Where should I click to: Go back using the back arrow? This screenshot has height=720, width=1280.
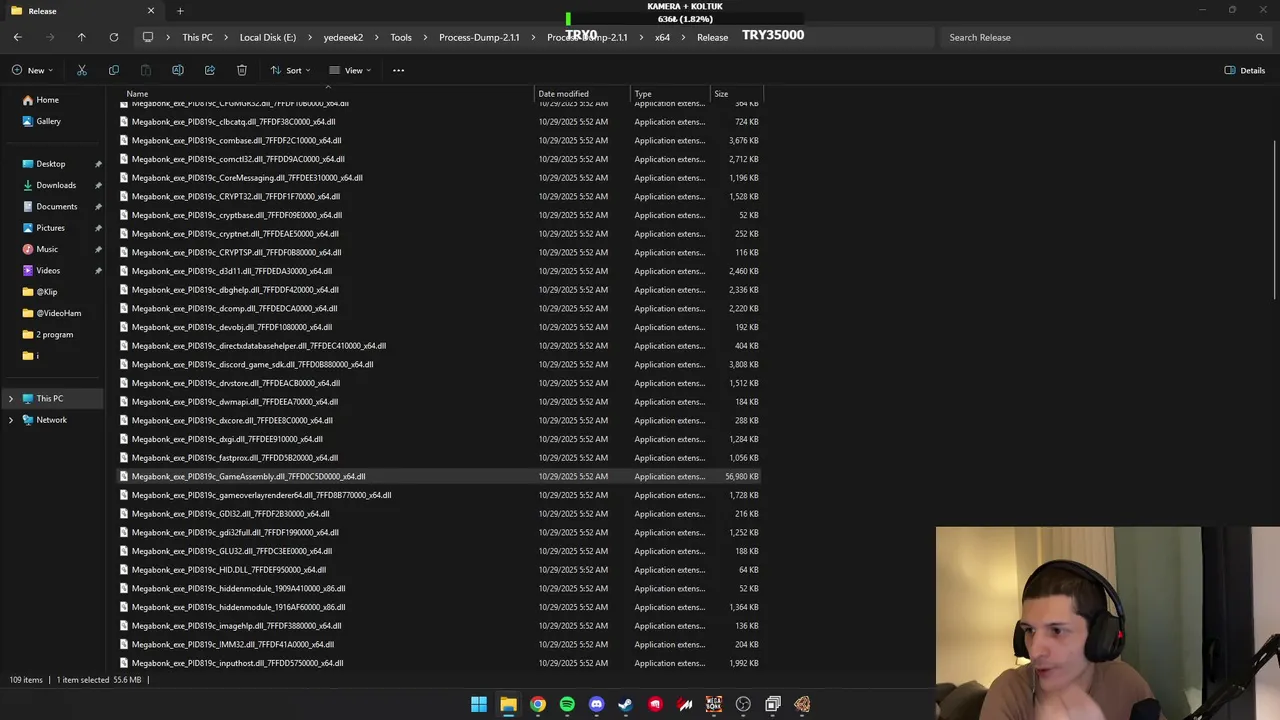pyautogui.click(x=17, y=37)
